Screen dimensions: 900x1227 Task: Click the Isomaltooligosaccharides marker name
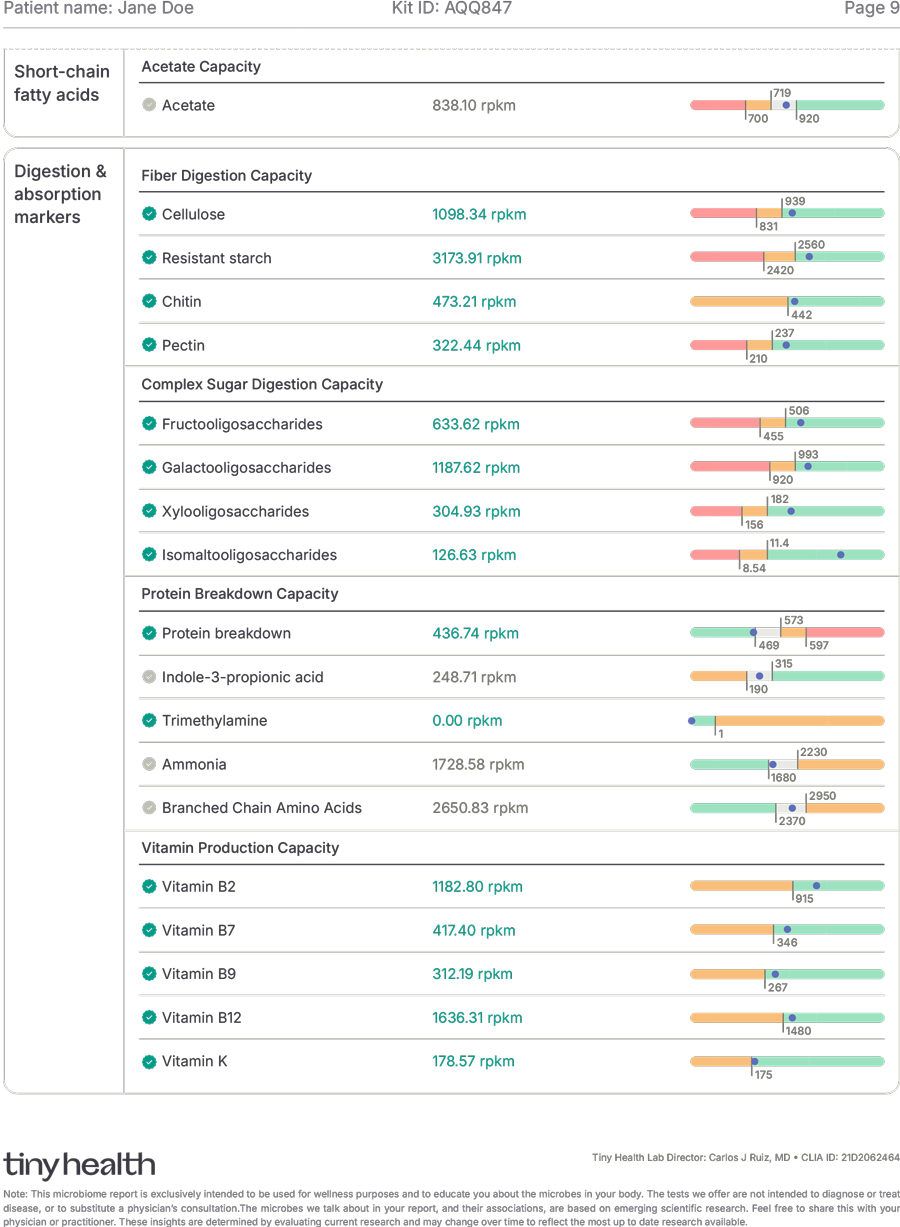click(249, 555)
